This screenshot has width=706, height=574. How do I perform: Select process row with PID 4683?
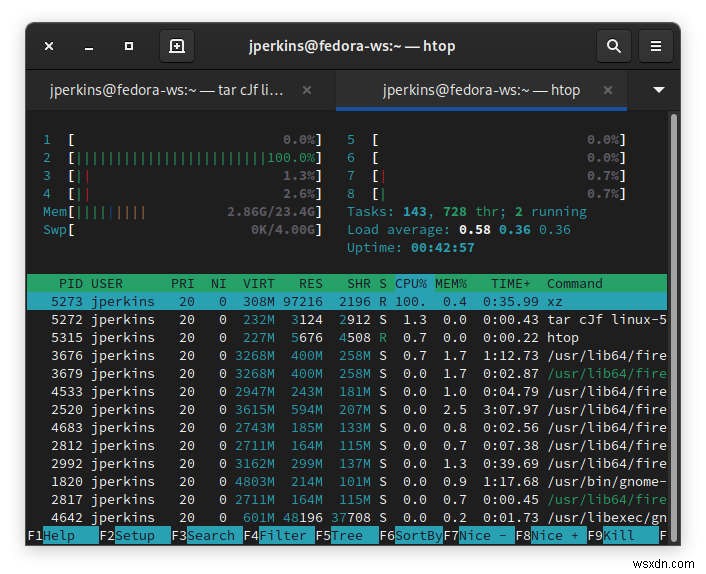pos(347,427)
